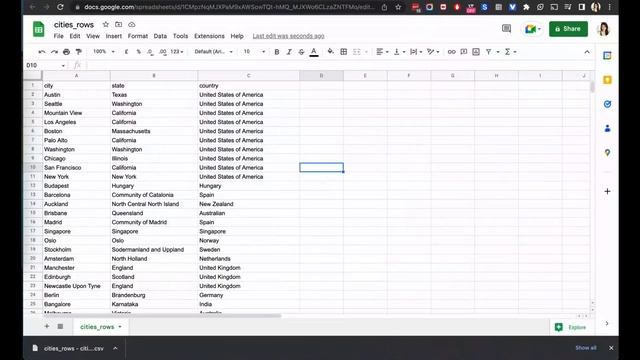Open text wrapping dropdown

point(416,52)
